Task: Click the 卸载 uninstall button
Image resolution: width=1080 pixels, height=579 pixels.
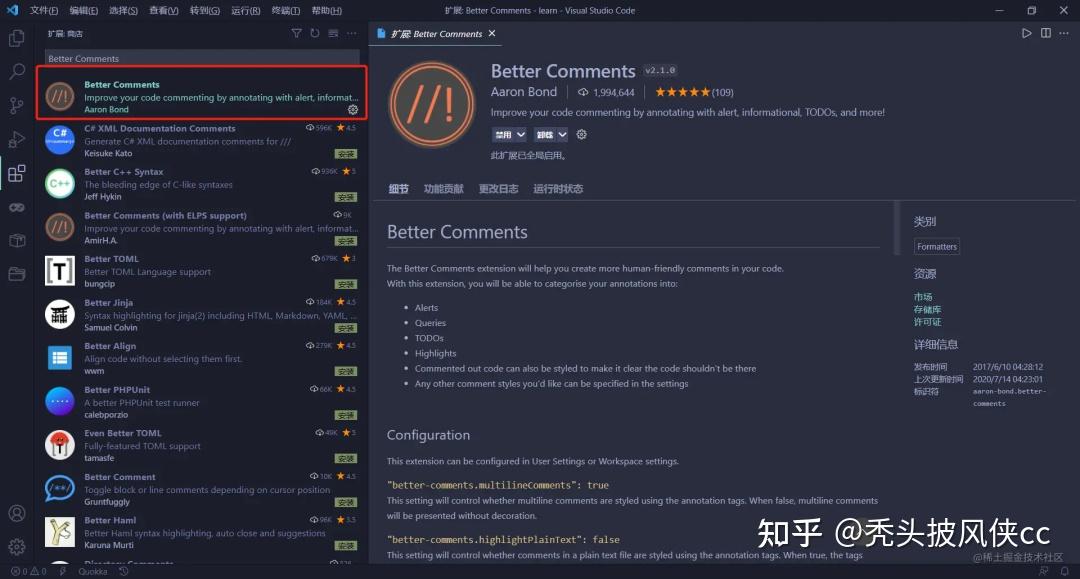Action: point(545,134)
